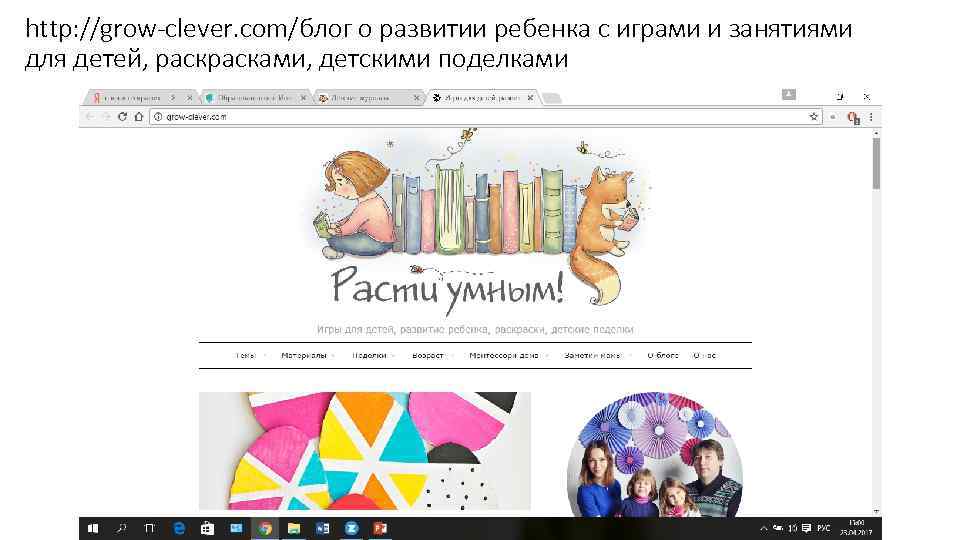Image resolution: width=960 pixels, height=540 pixels.
Task: Go back with the browser back arrow
Action: [90, 116]
